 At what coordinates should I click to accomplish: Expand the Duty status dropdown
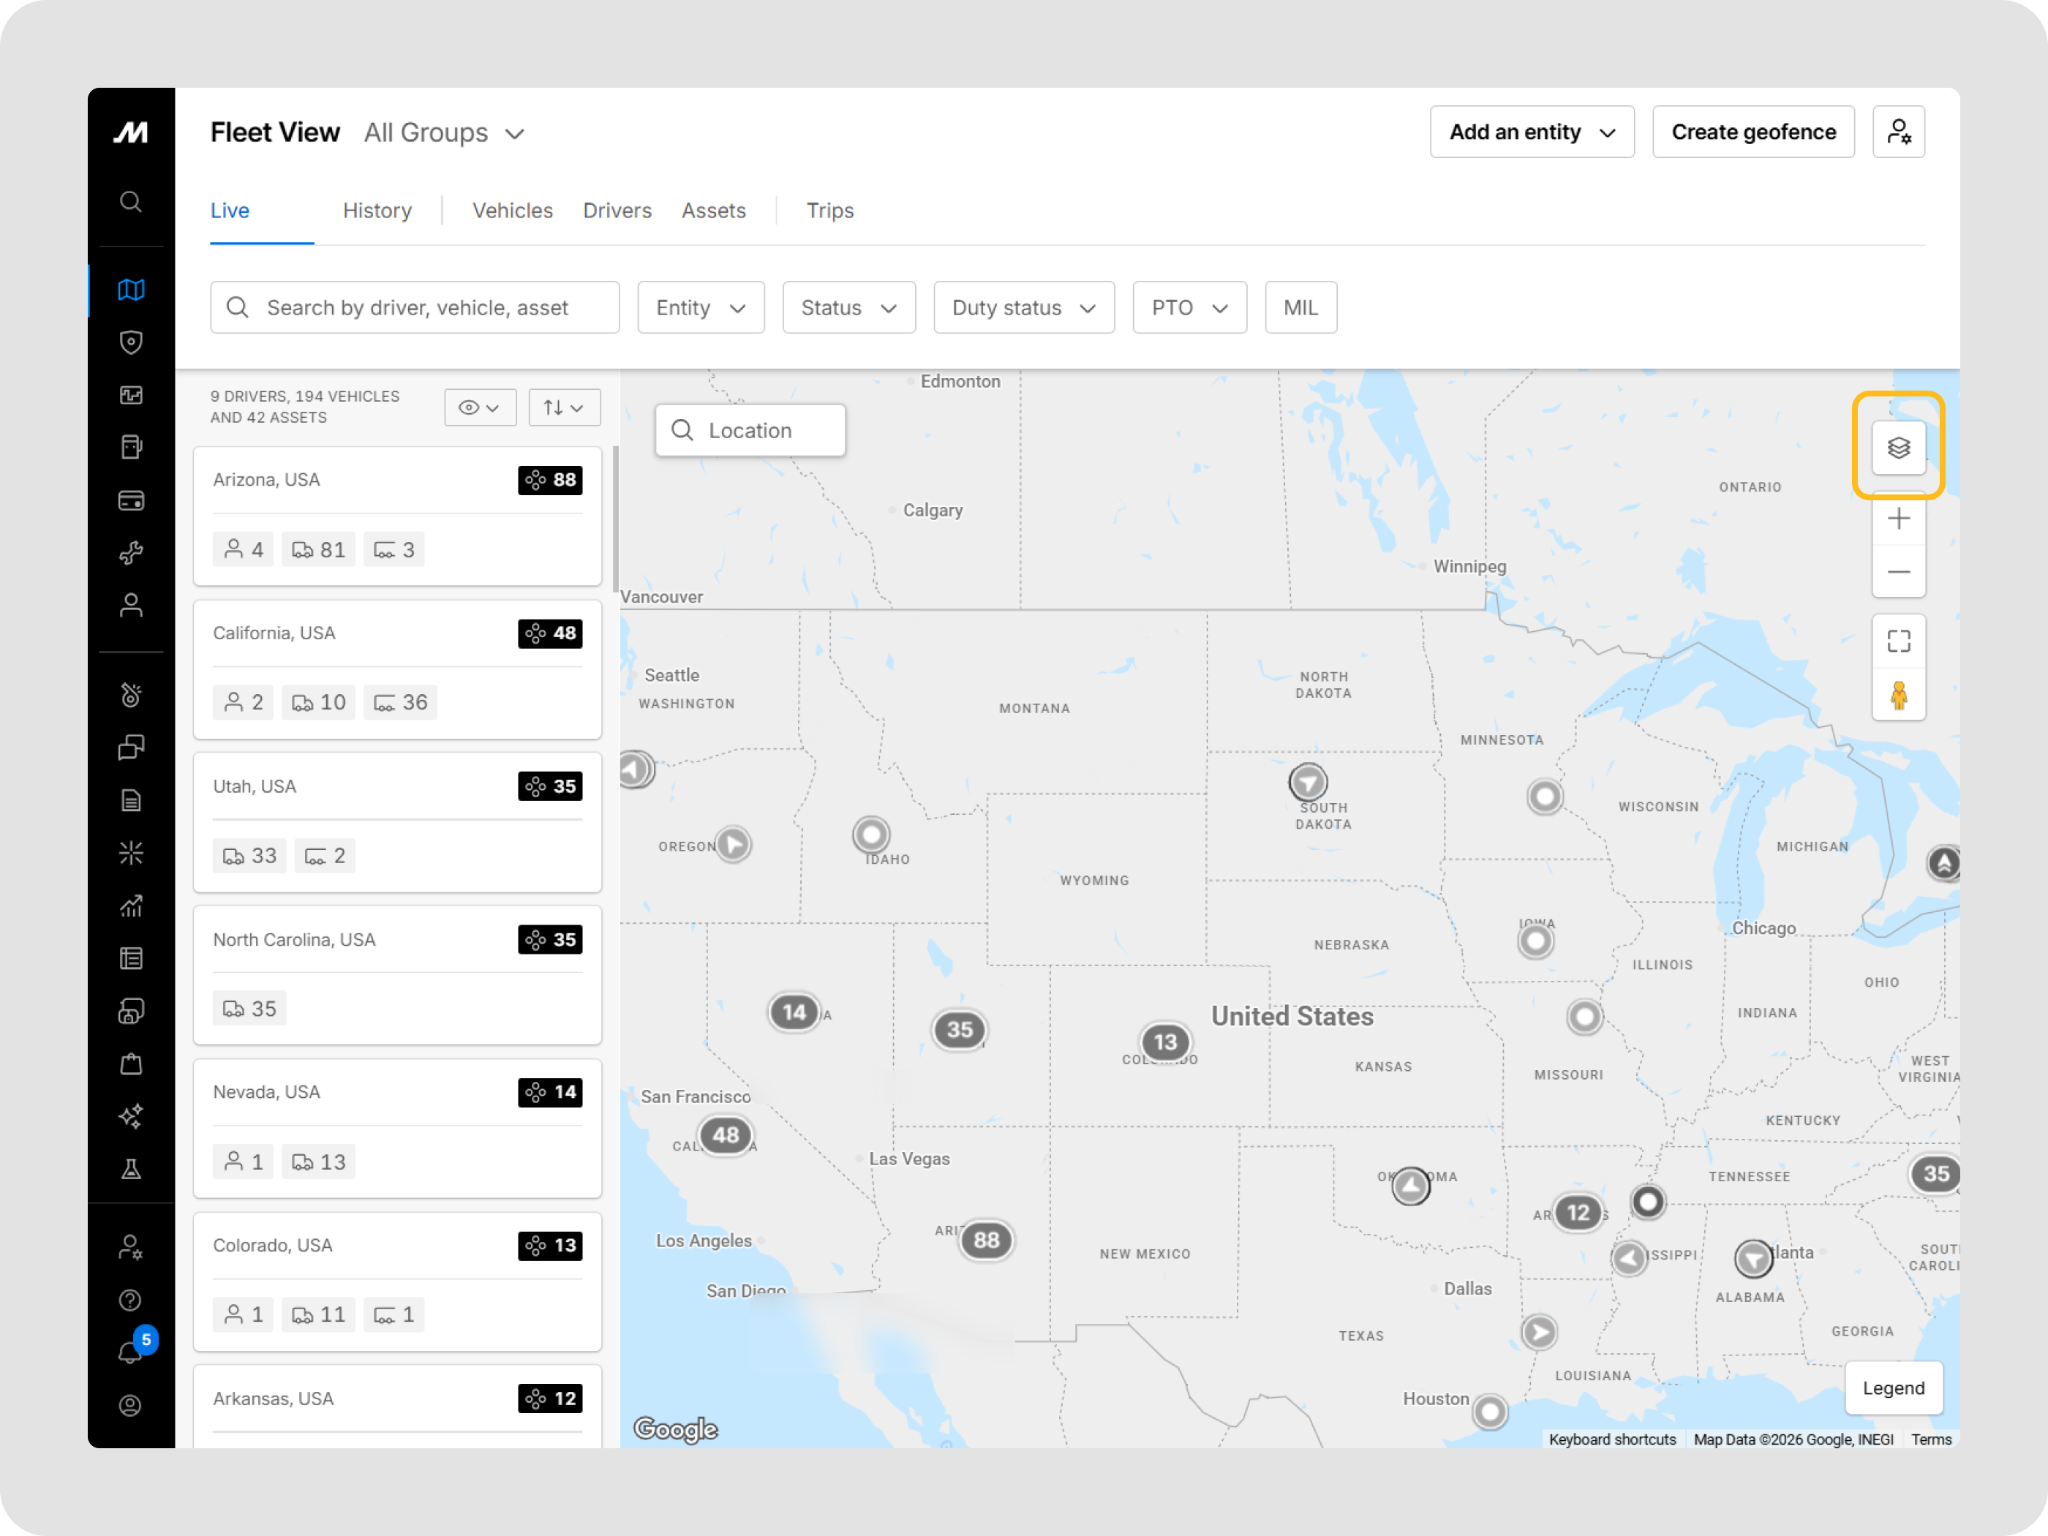(1024, 308)
